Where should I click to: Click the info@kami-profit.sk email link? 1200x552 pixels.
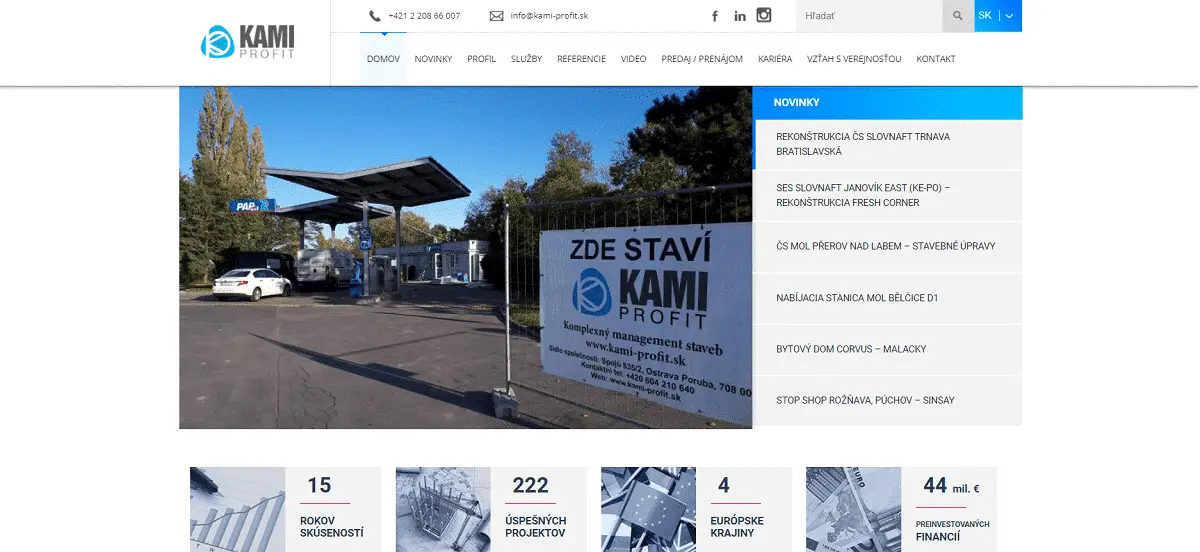(x=549, y=16)
